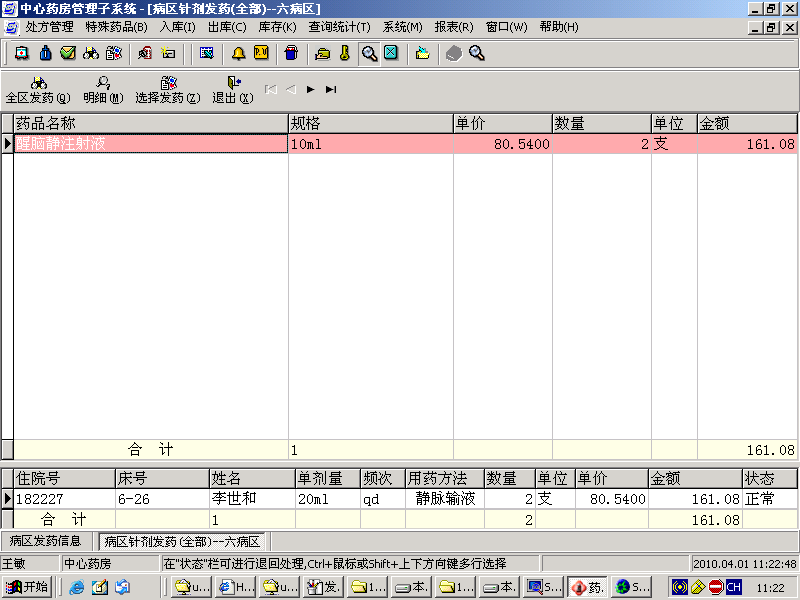The width and height of the screenshot is (800, 600).
Task: Click the 状态 column header
Action: [769, 479]
